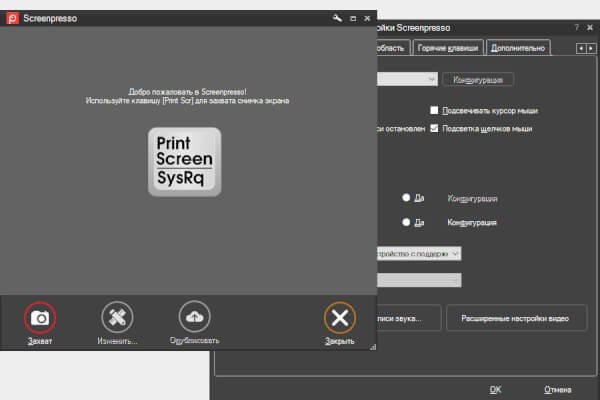Open the Edit (Изменить...) tools icon
600x400 pixels.
[x=117, y=317]
